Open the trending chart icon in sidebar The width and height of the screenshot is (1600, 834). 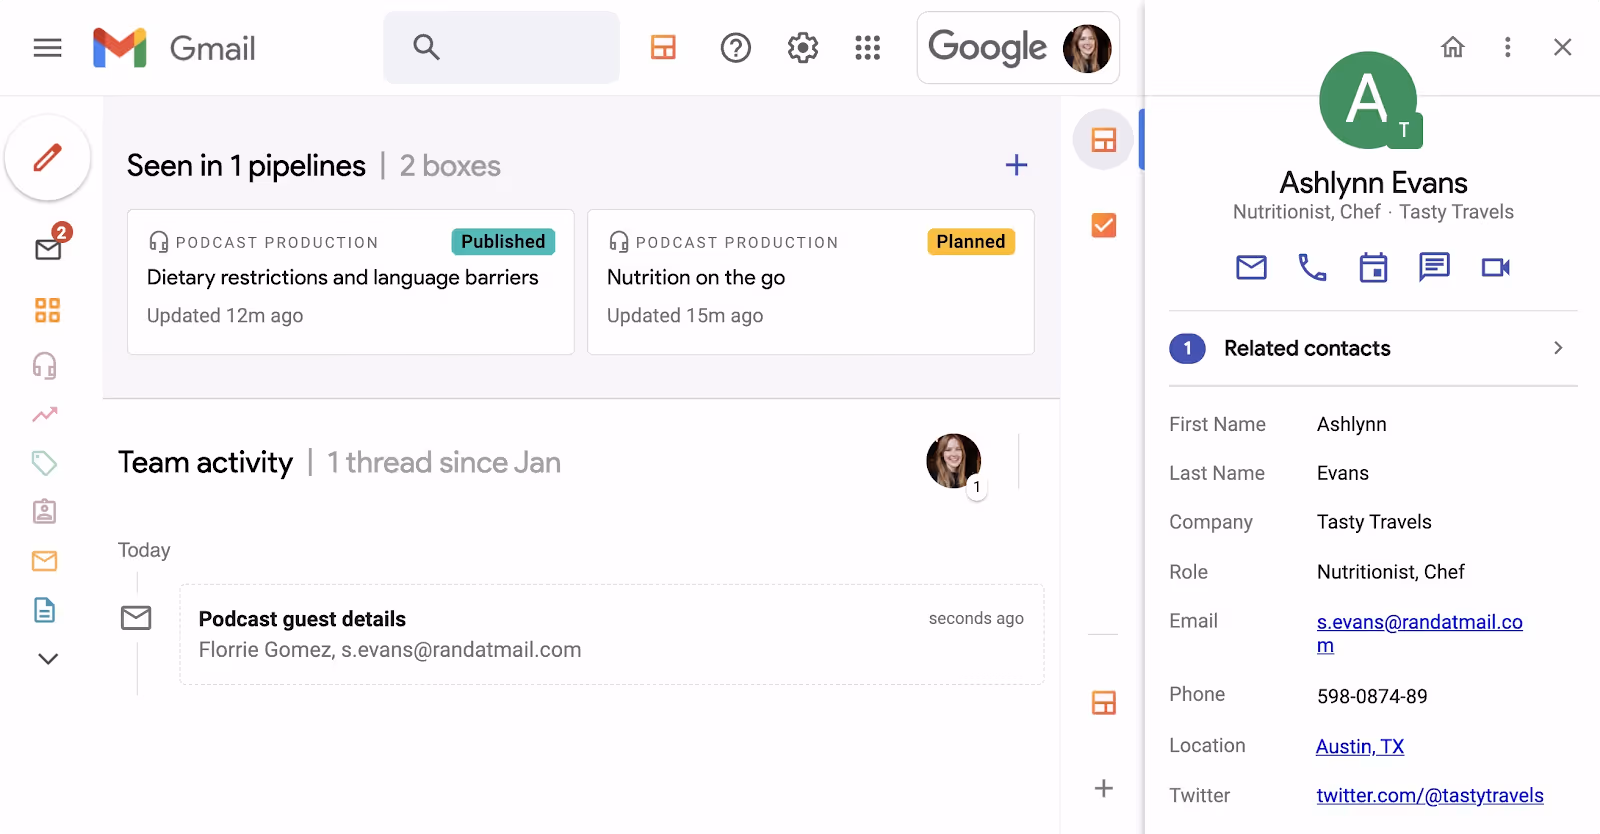[x=45, y=414]
